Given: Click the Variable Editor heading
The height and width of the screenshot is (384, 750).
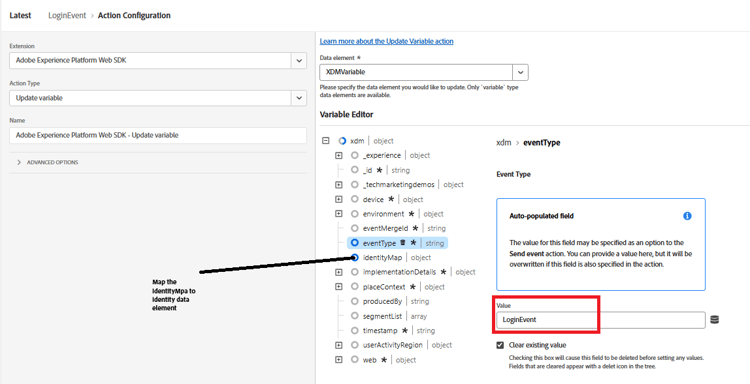Looking at the screenshot, I should [x=346, y=114].
